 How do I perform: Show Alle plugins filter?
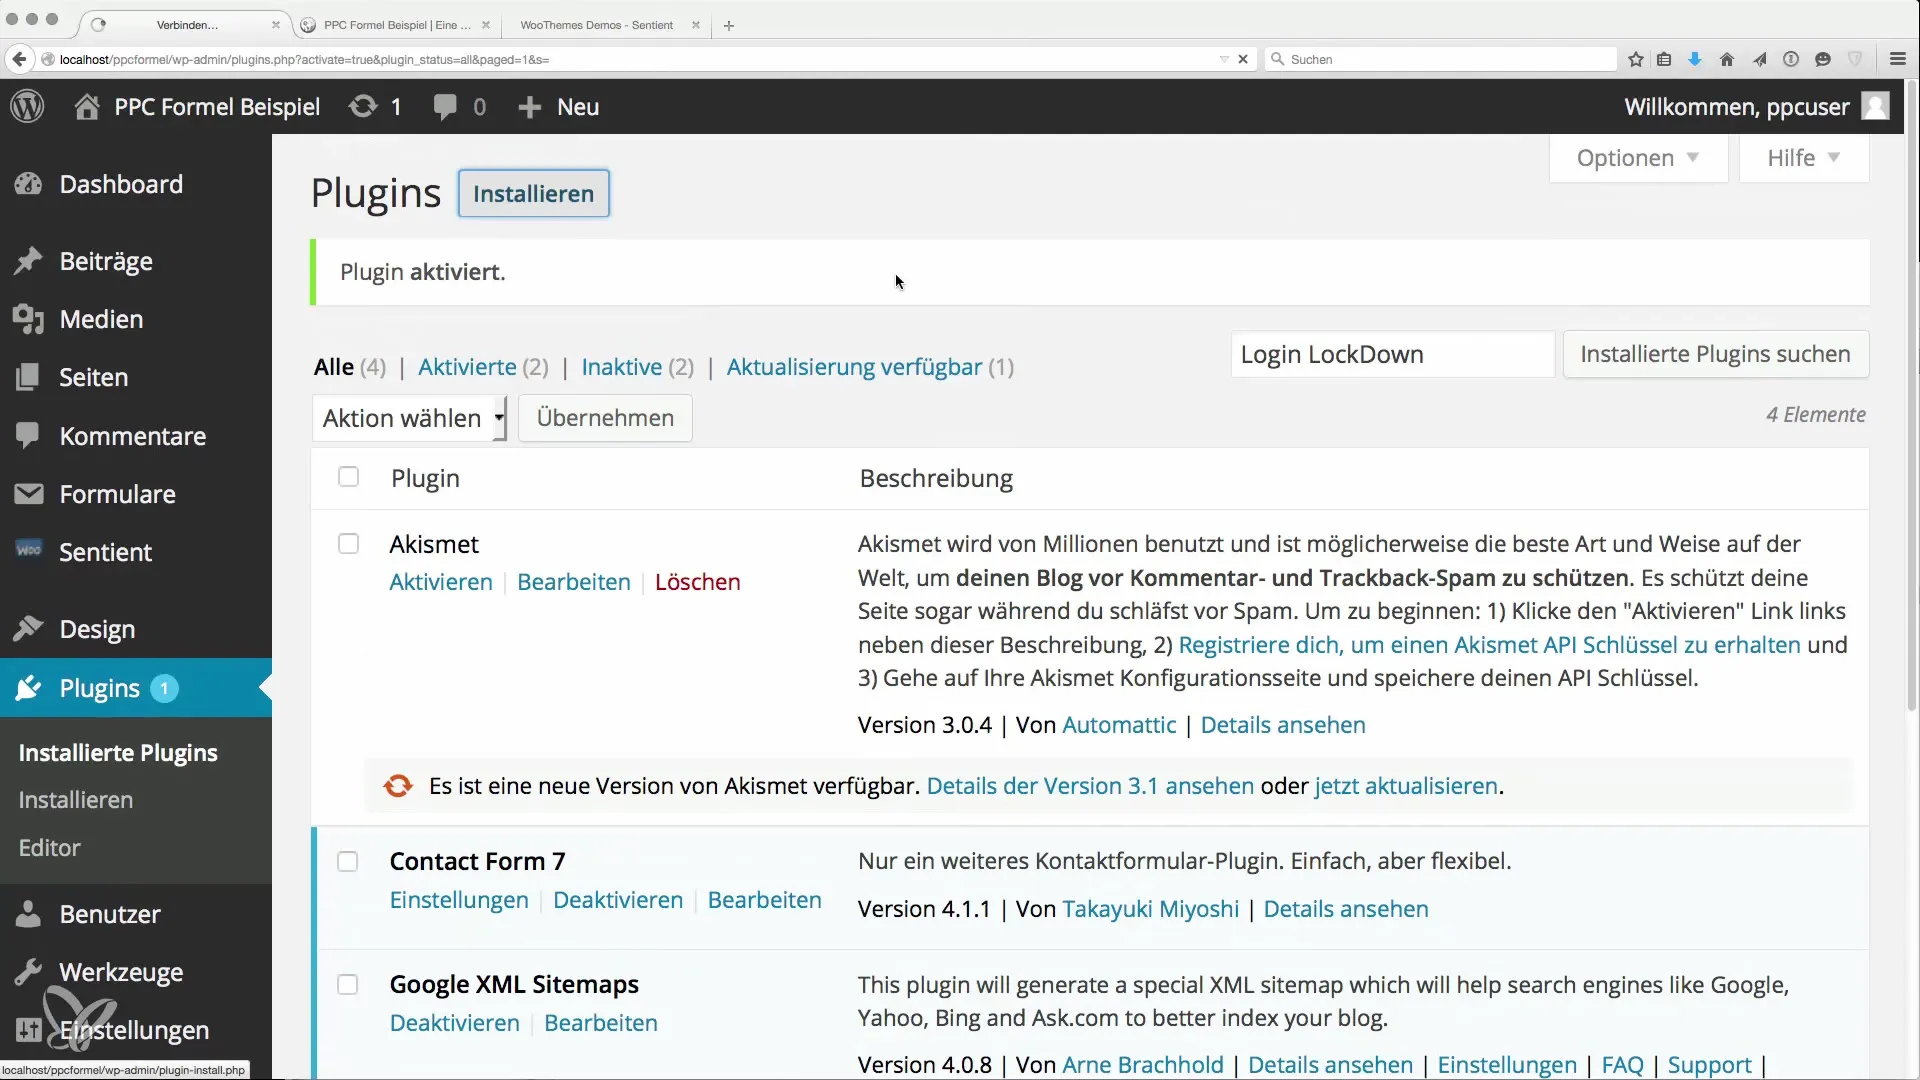333,367
